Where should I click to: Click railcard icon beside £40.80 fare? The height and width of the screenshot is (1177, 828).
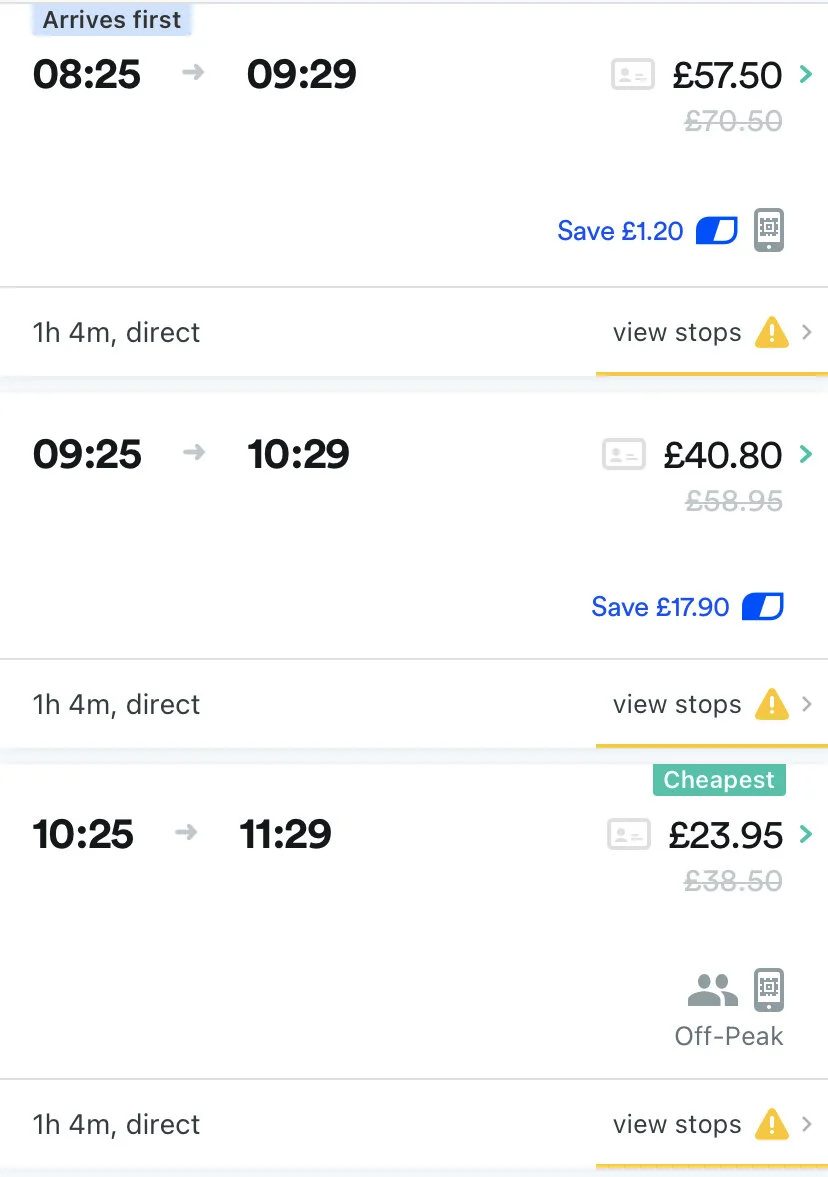coord(624,455)
